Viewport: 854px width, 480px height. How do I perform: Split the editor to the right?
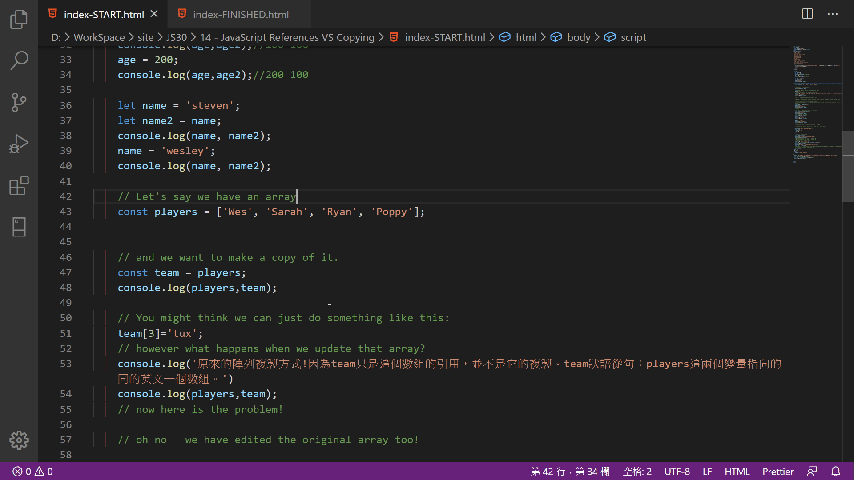[807, 14]
